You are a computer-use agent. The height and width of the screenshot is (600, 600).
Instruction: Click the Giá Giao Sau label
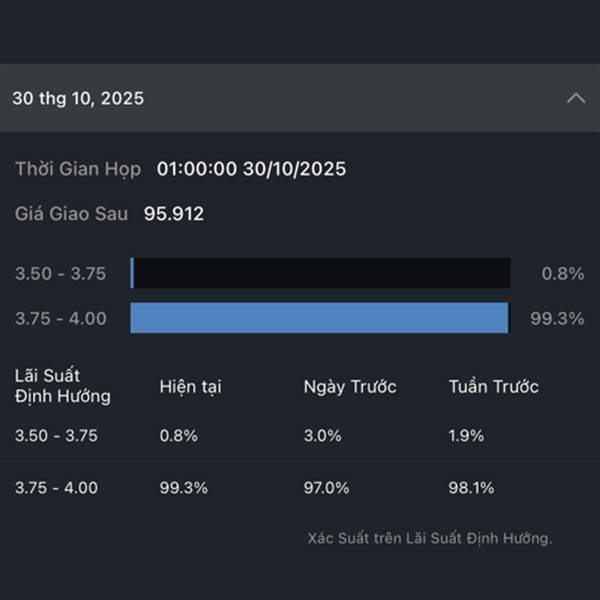(71, 213)
